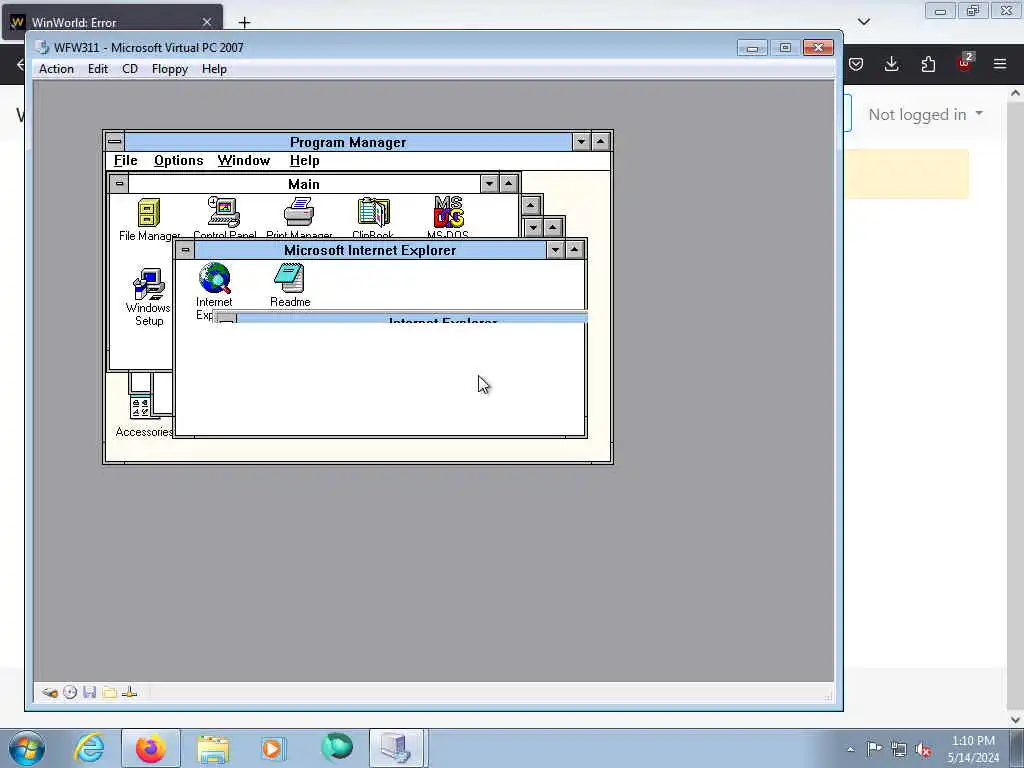This screenshot has height=768, width=1024.
Task: Open Firefox downloads arrow icon
Action: click(x=891, y=64)
